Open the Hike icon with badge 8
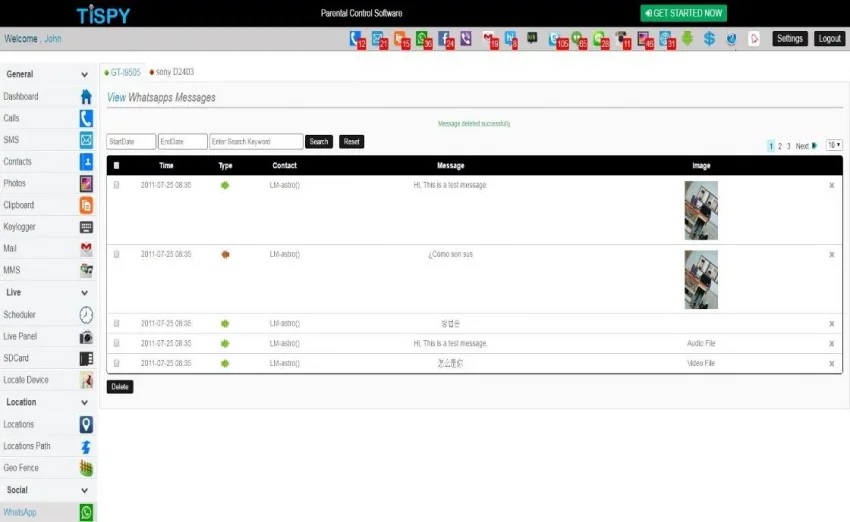 point(511,40)
